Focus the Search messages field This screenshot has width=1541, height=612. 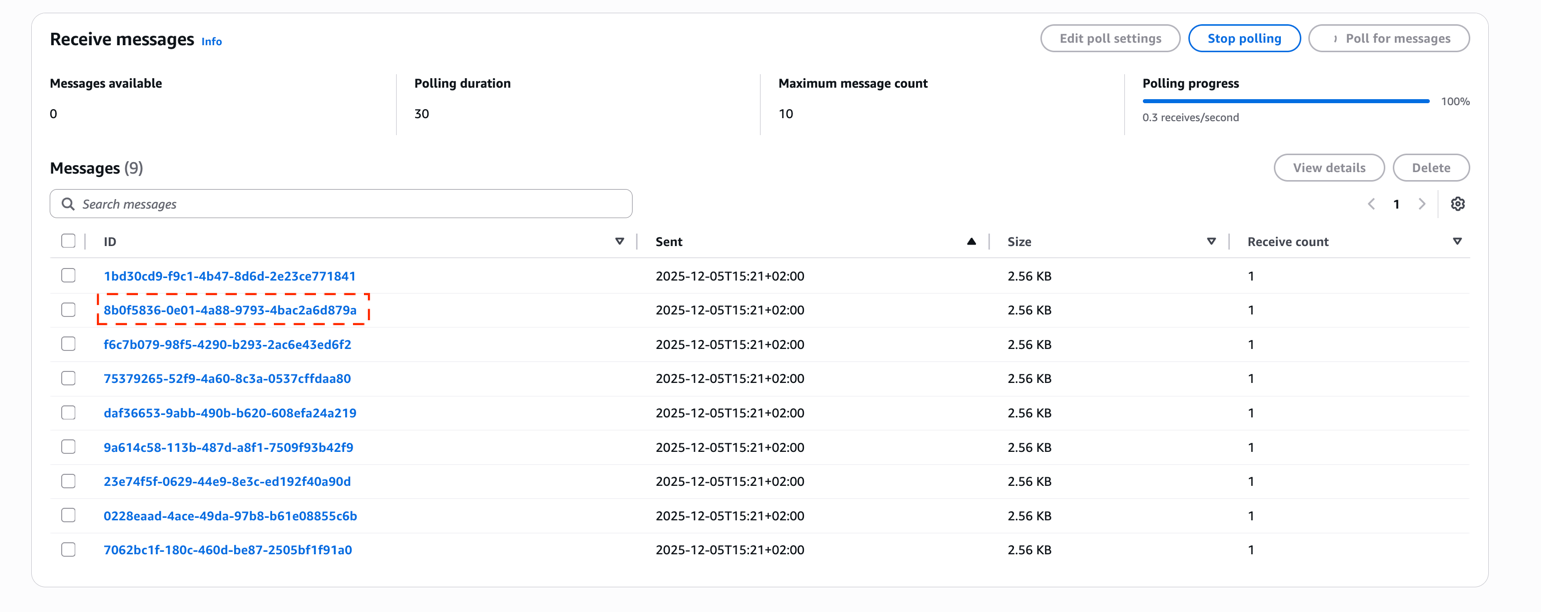(x=350, y=204)
